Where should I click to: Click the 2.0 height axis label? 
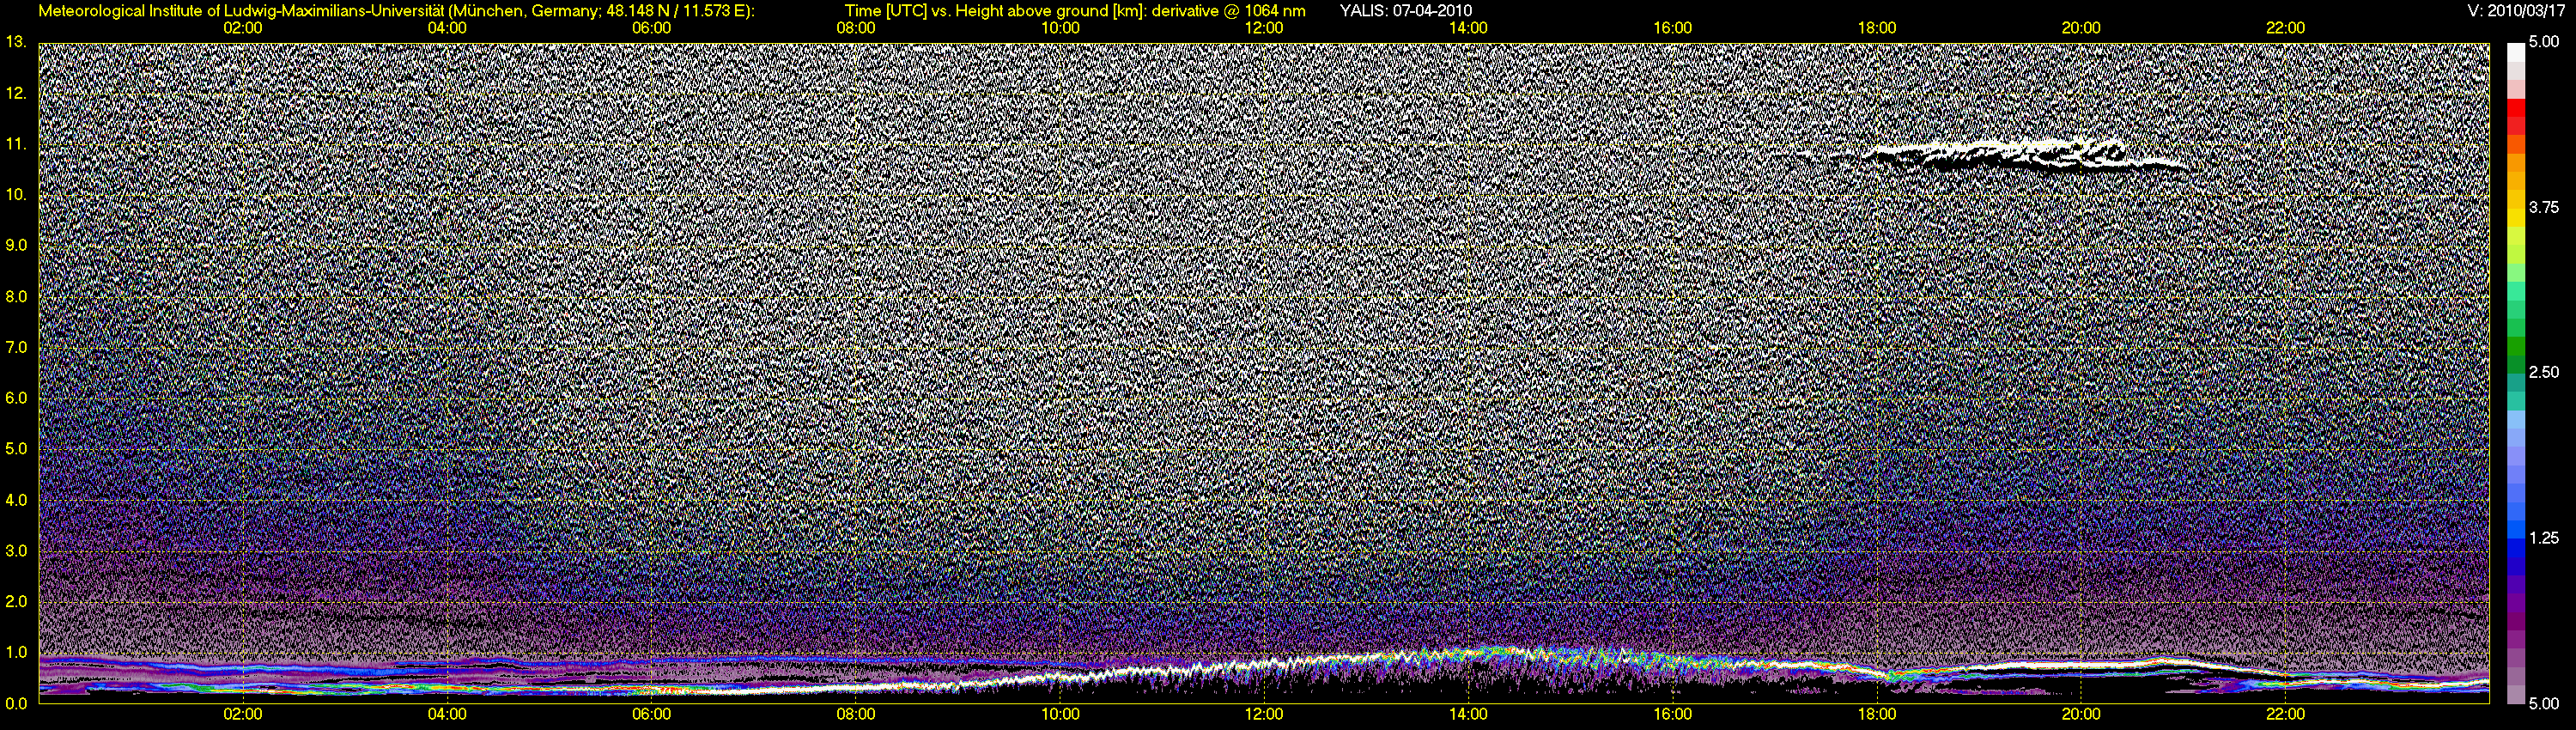point(16,601)
